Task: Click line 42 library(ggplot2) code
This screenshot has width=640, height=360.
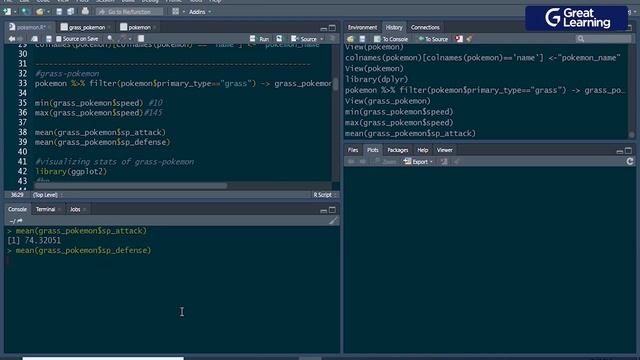Action: 71,171
